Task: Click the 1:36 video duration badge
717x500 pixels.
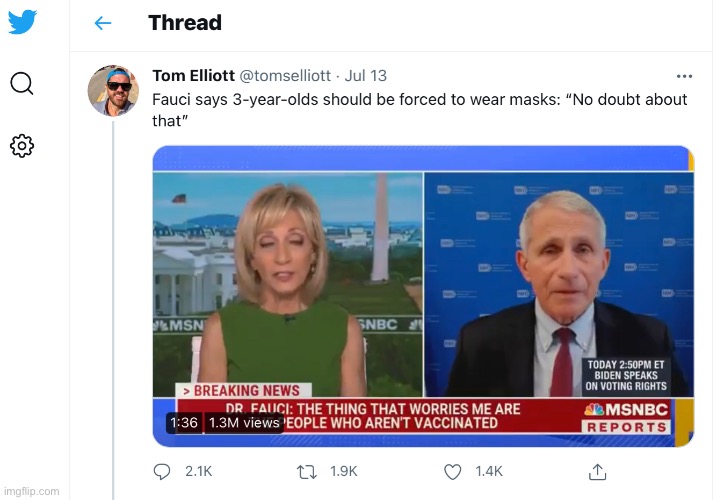Action: pos(183,423)
